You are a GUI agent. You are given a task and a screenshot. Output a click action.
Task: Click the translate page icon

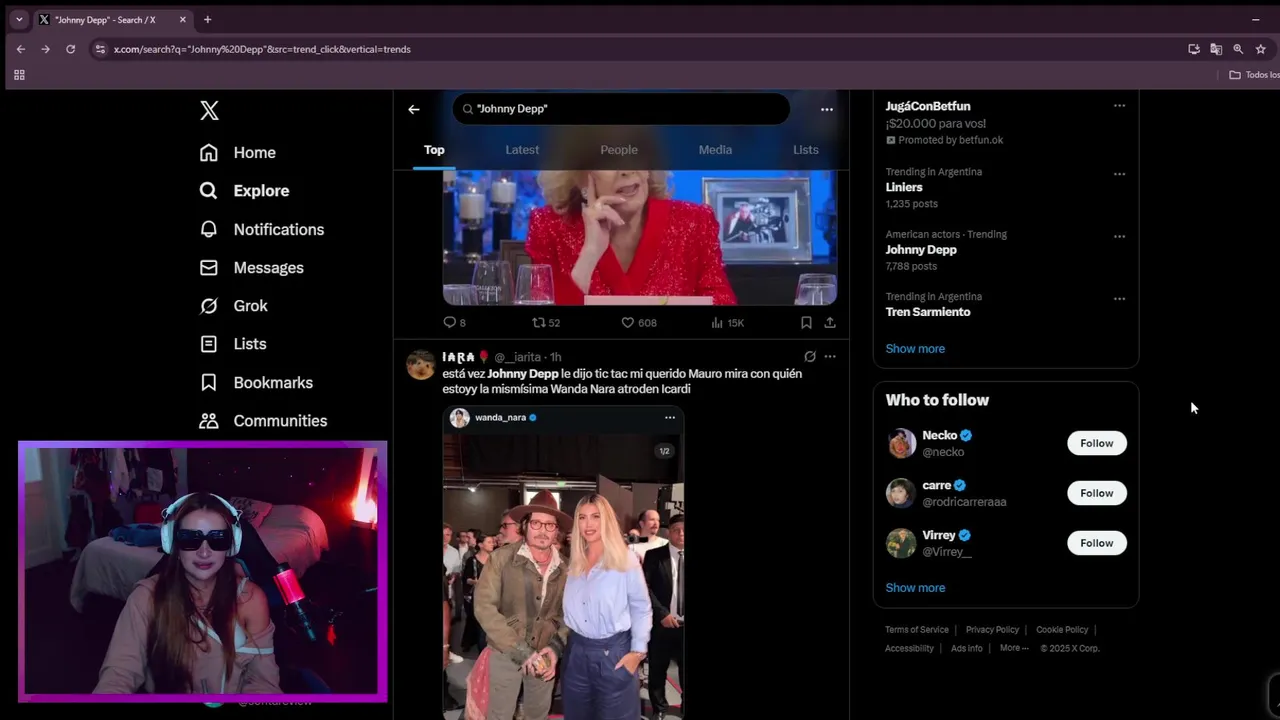point(1216,49)
